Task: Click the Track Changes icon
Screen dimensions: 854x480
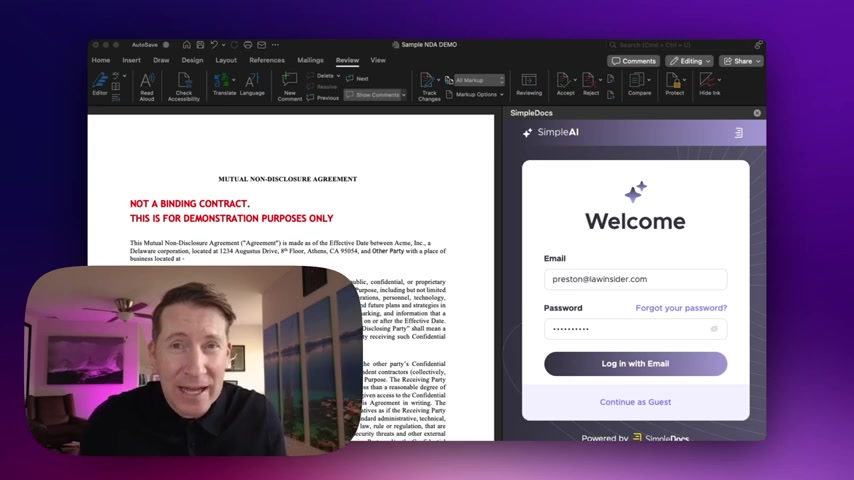Action: [428, 86]
